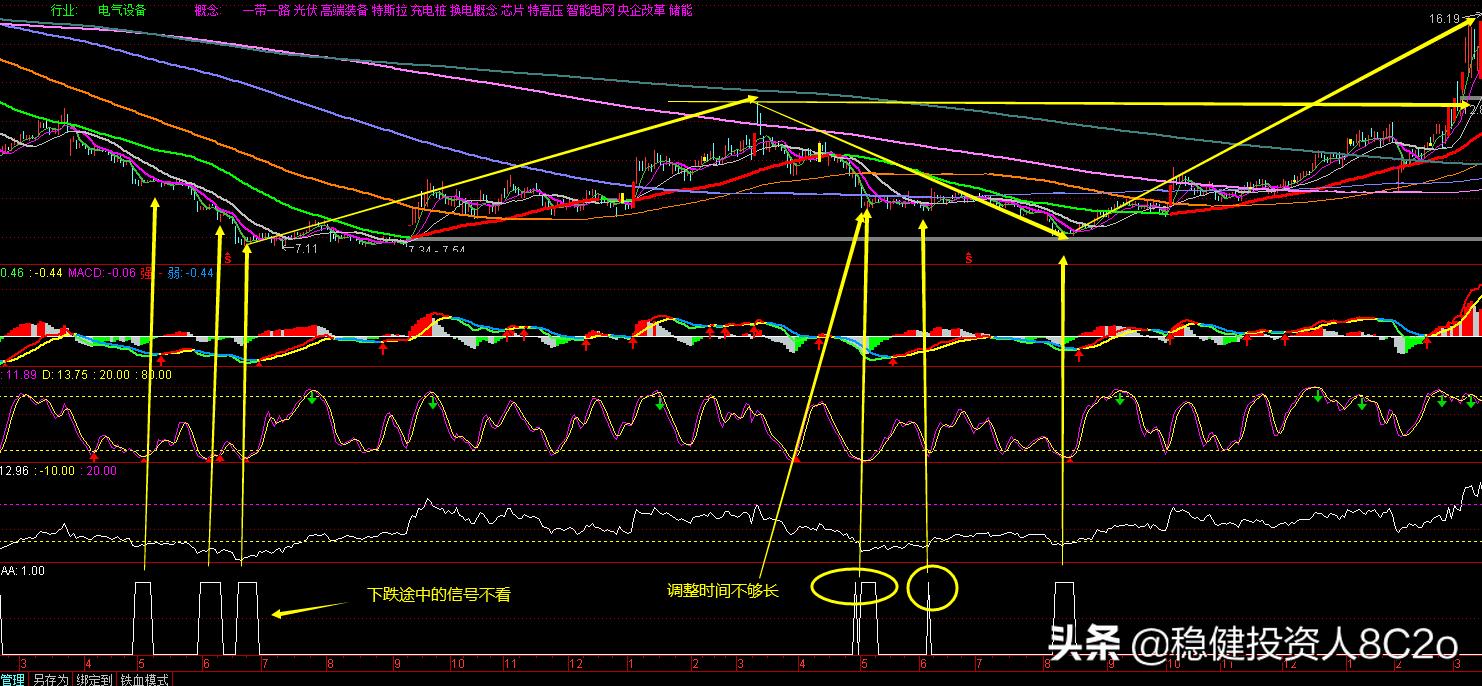Select the 绑定到 tab
Image resolution: width=1482 pixels, height=686 pixels.
point(94,680)
